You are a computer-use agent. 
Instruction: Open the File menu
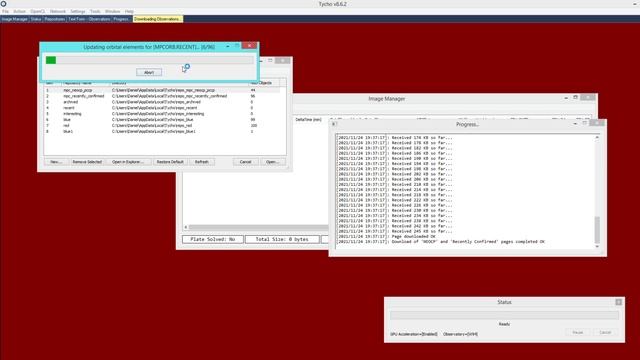tap(5, 11)
